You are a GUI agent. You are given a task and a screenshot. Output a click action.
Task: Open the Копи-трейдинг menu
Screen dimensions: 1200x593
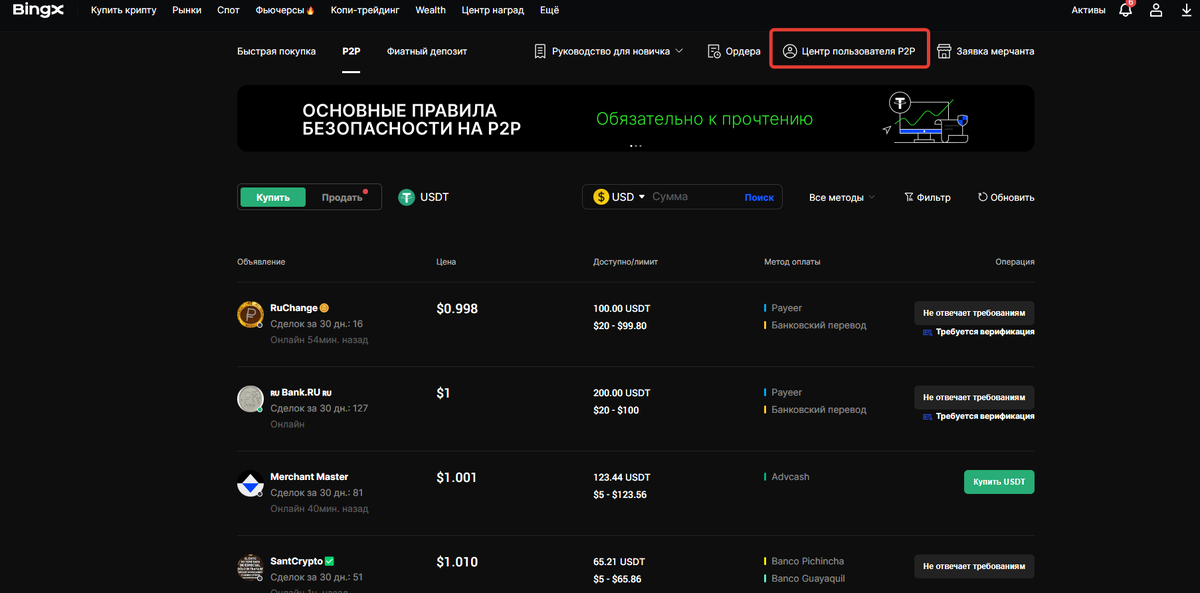(365, 10)
